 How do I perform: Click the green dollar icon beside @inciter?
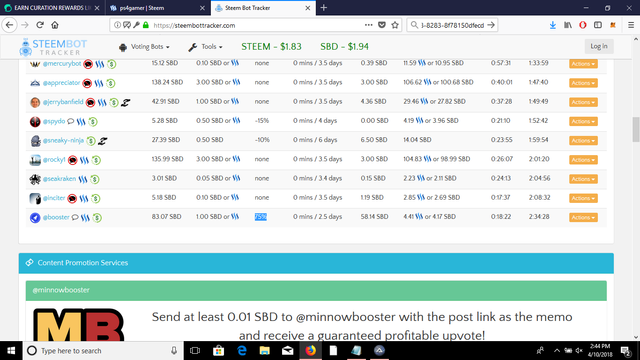pyautogui.click(x=96, y=198)
